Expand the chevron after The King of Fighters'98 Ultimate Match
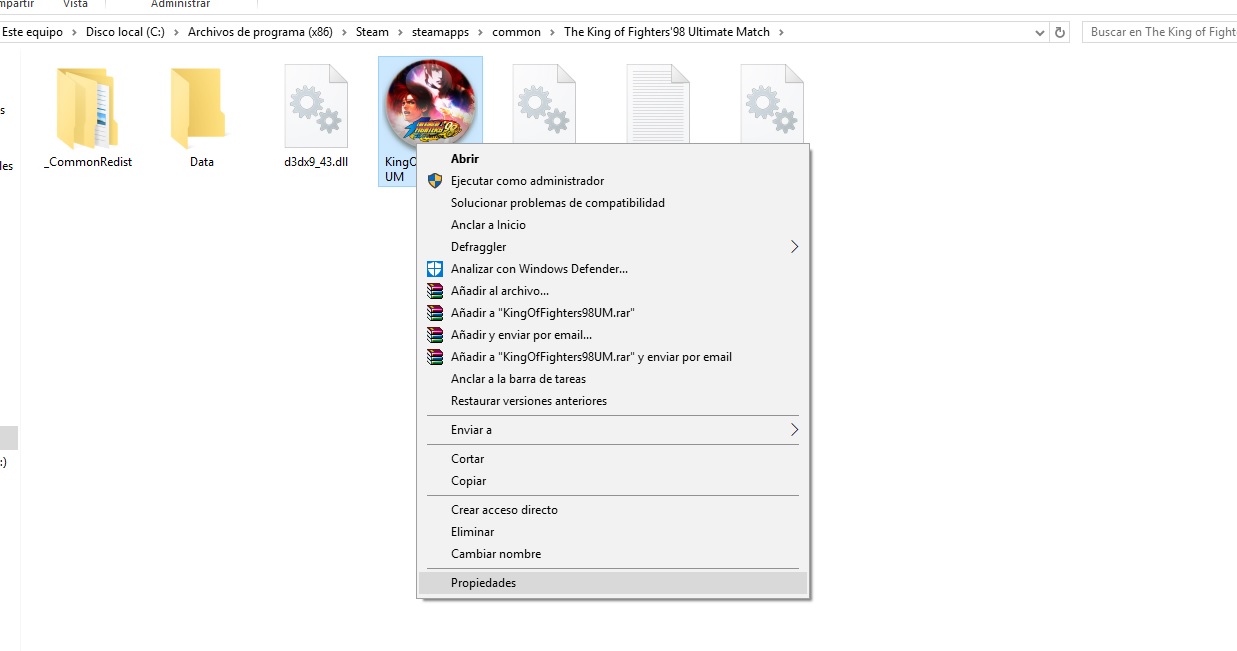 pos(782,32)
